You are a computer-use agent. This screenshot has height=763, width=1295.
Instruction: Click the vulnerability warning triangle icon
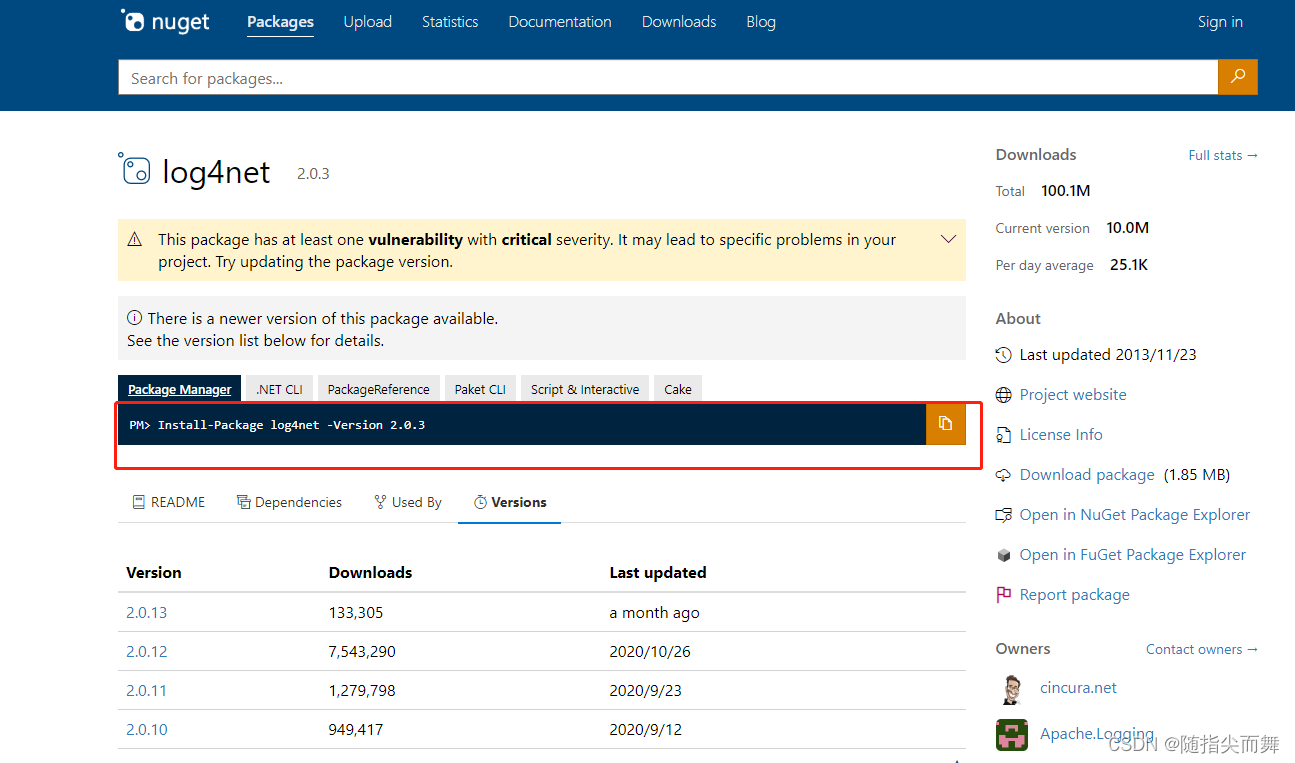(x=135, y=240)
